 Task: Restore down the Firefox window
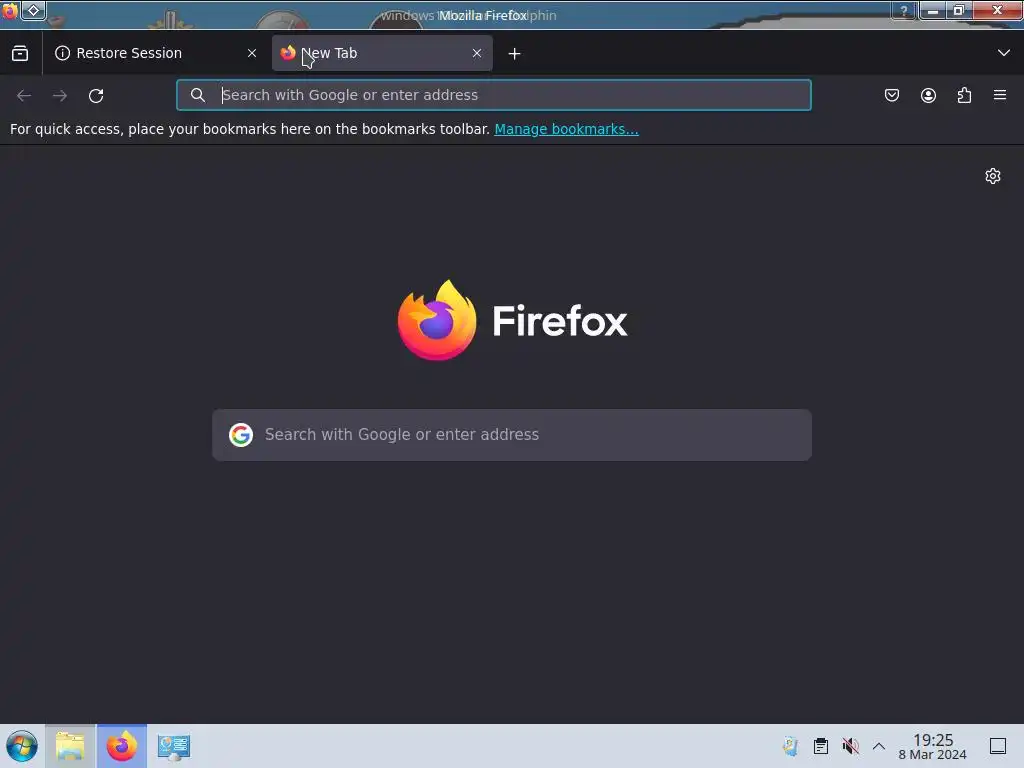pos(959,10)
